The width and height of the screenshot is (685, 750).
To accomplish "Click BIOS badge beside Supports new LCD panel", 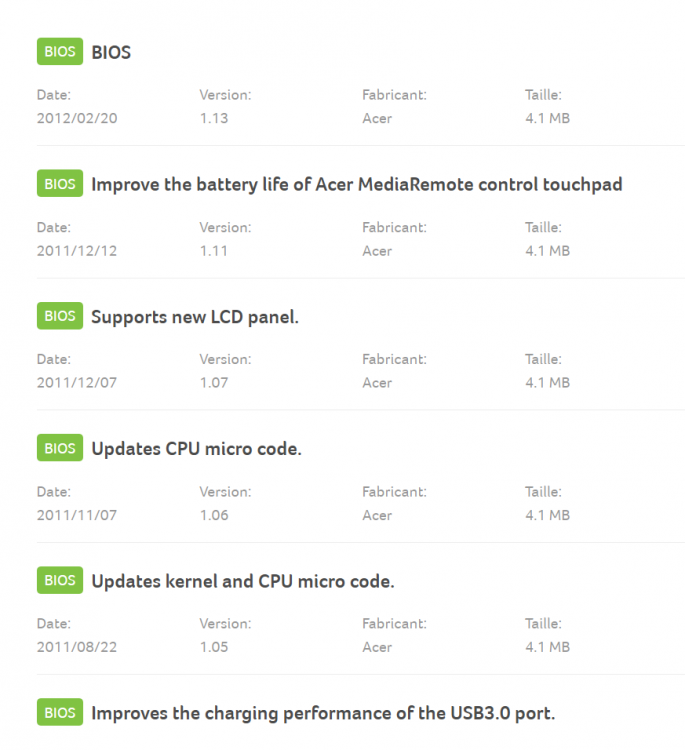I will pyautogui.click(x=60, y=316).
